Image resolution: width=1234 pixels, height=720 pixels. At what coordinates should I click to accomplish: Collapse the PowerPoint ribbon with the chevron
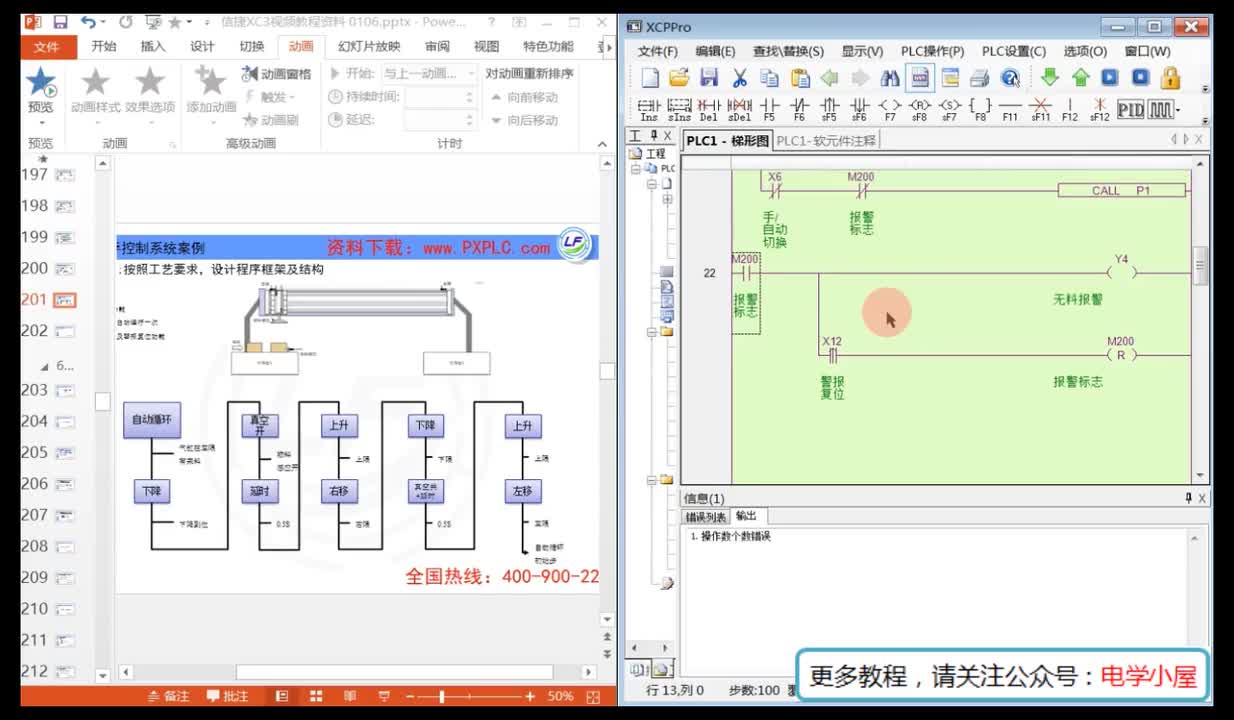pyautogui.click(x=602, y=144)
